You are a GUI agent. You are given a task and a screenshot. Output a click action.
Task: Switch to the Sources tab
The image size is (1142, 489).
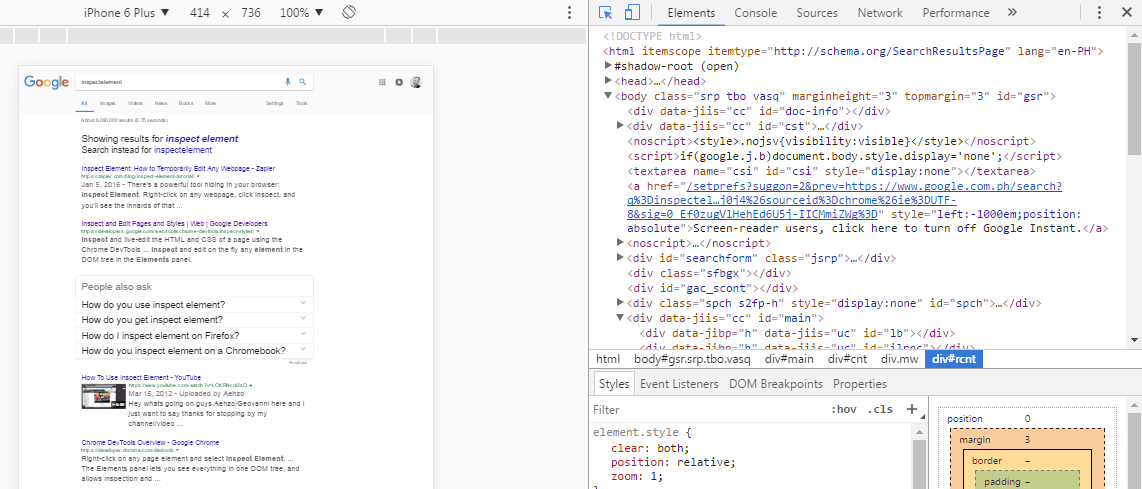(816, 12)
